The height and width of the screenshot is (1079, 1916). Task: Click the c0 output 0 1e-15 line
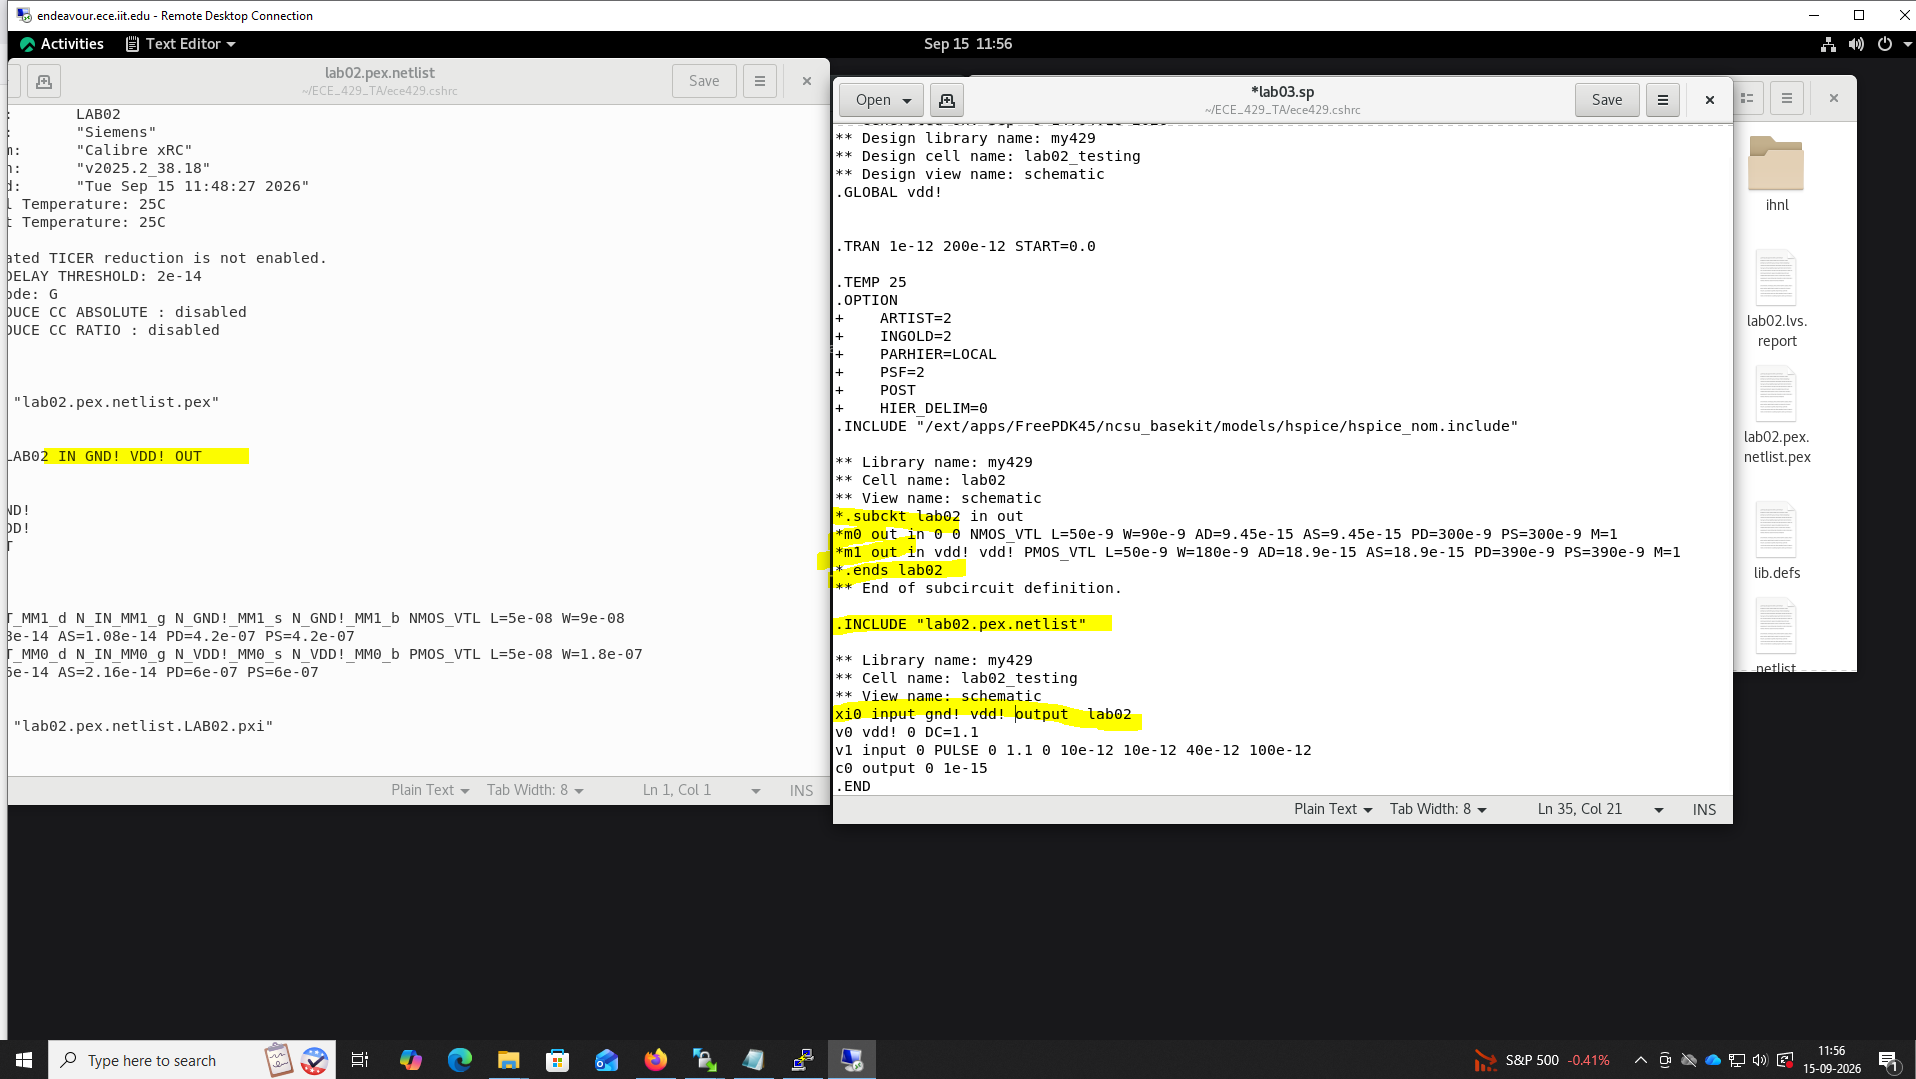click(912, 768)
